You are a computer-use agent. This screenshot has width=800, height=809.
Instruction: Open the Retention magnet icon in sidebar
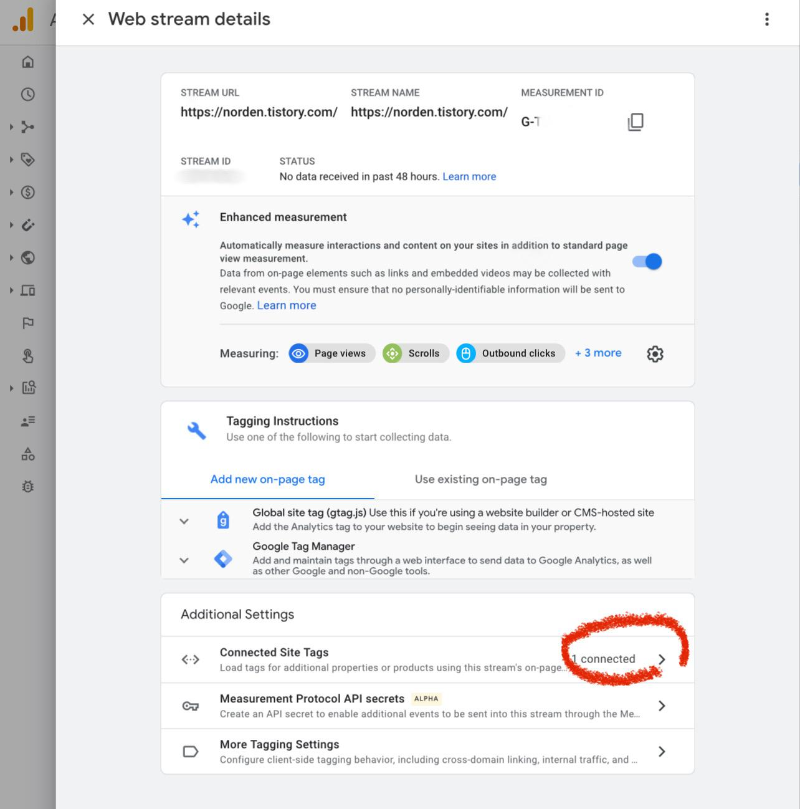point(28,225)
